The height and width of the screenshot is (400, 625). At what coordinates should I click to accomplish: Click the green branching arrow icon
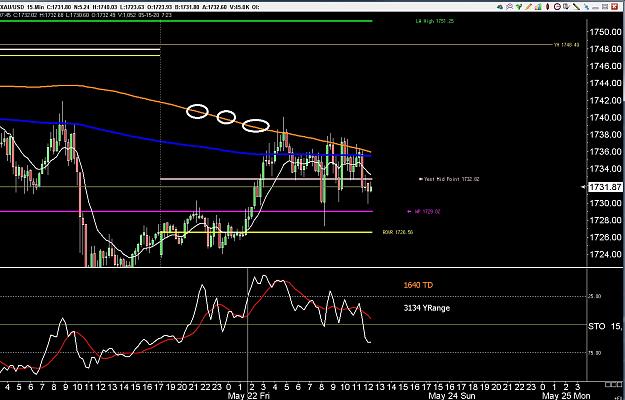coord(519,6)
